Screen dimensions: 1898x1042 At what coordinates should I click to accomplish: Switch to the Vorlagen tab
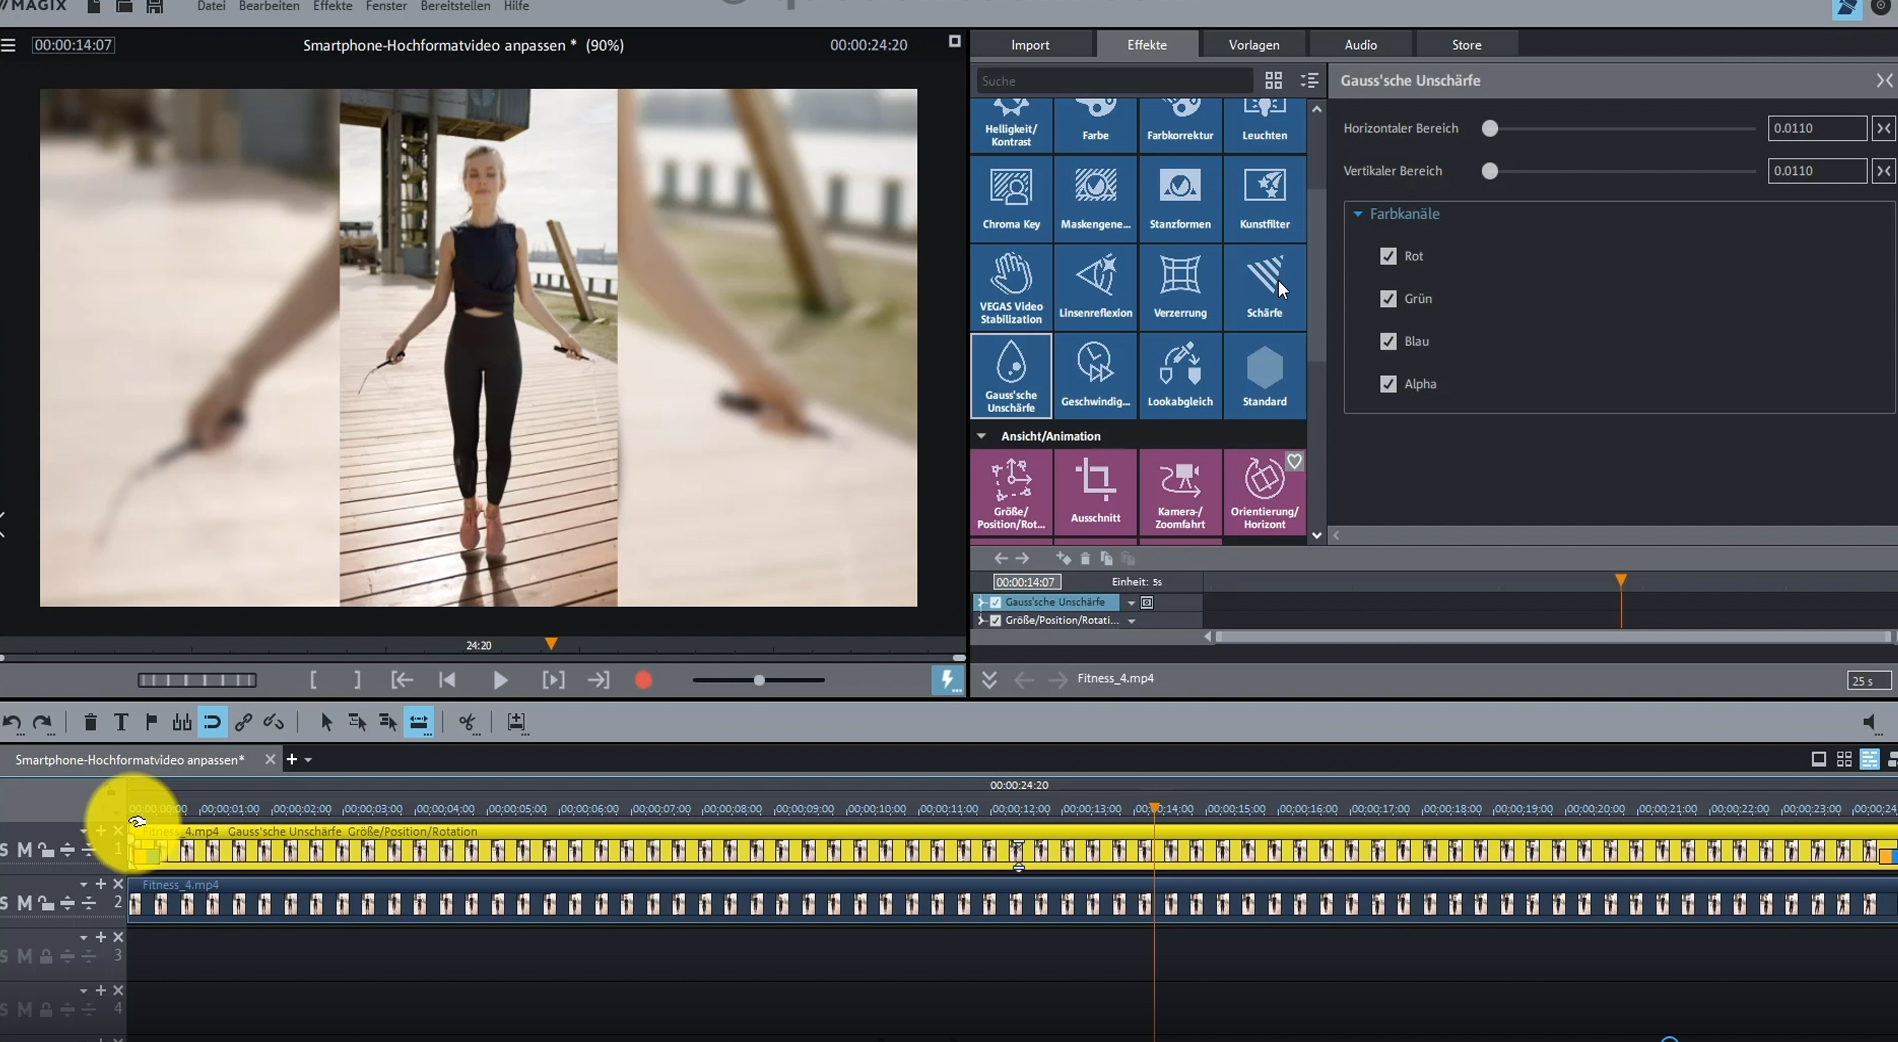(x=1253, y=45)
